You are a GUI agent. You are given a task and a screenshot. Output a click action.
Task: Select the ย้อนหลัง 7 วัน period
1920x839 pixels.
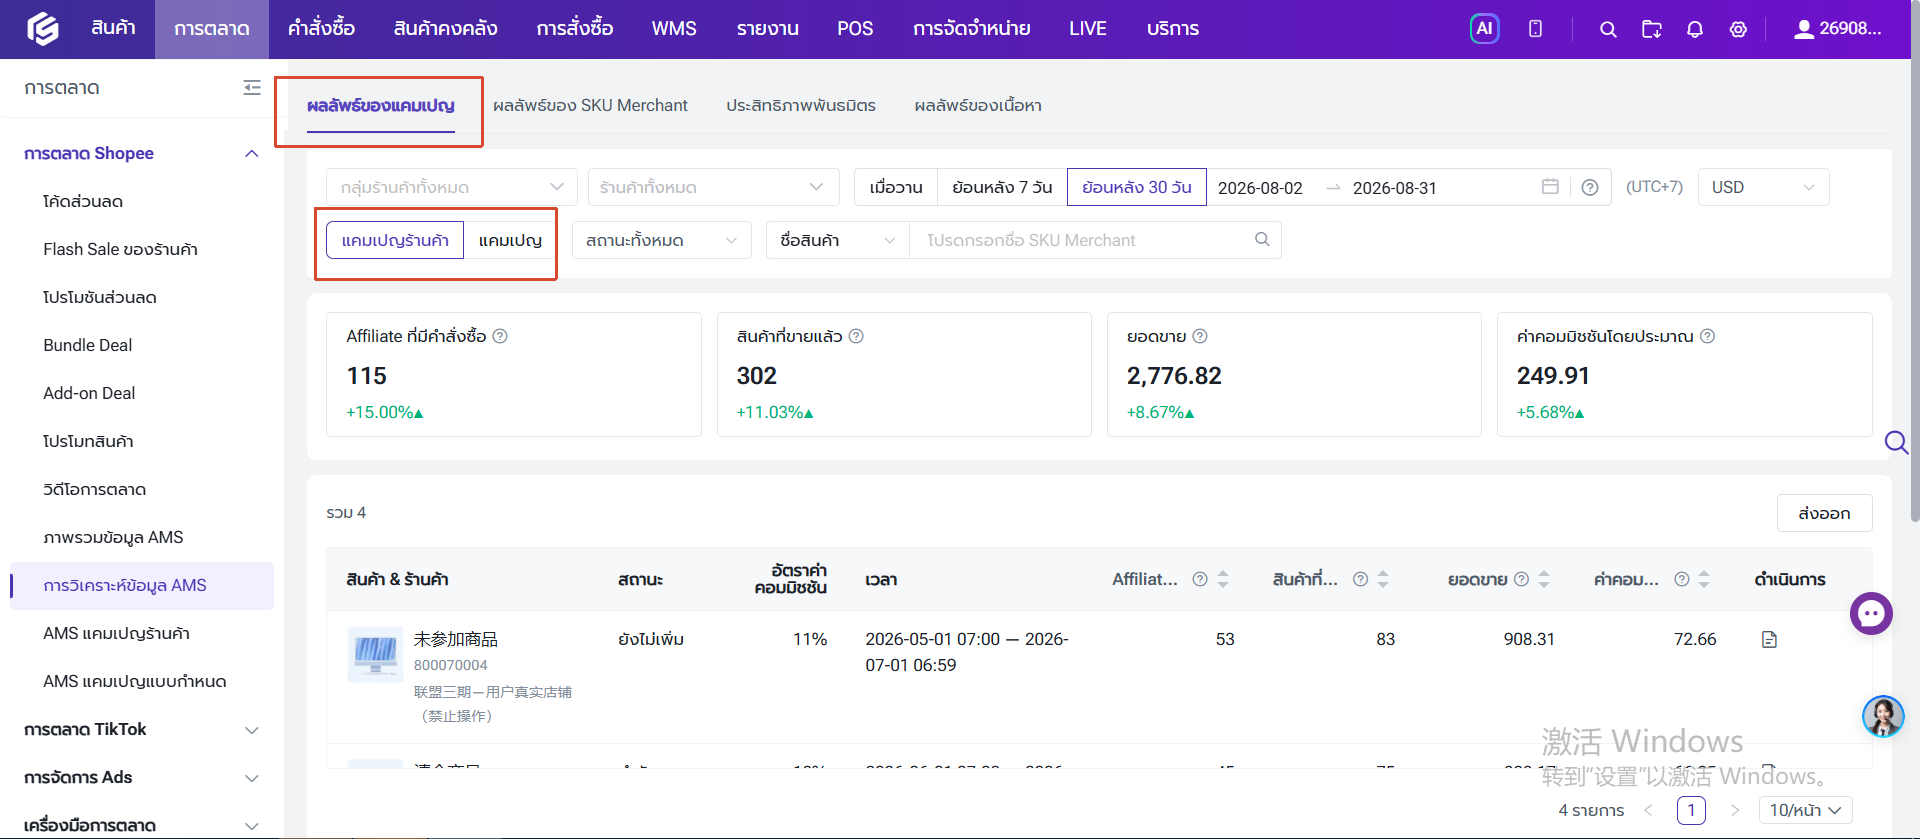click(x=1002, y=187)
